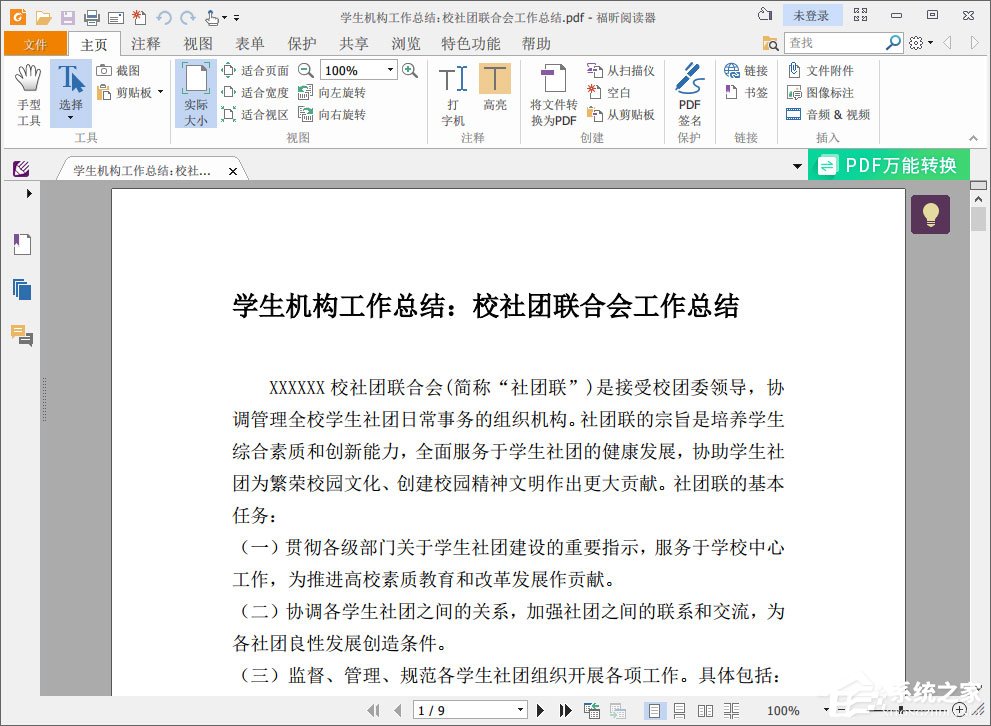Screen dimensions: 991x726
Task: Switch to the 视图 ribbon tab
Action: click(x=197, y=43)
